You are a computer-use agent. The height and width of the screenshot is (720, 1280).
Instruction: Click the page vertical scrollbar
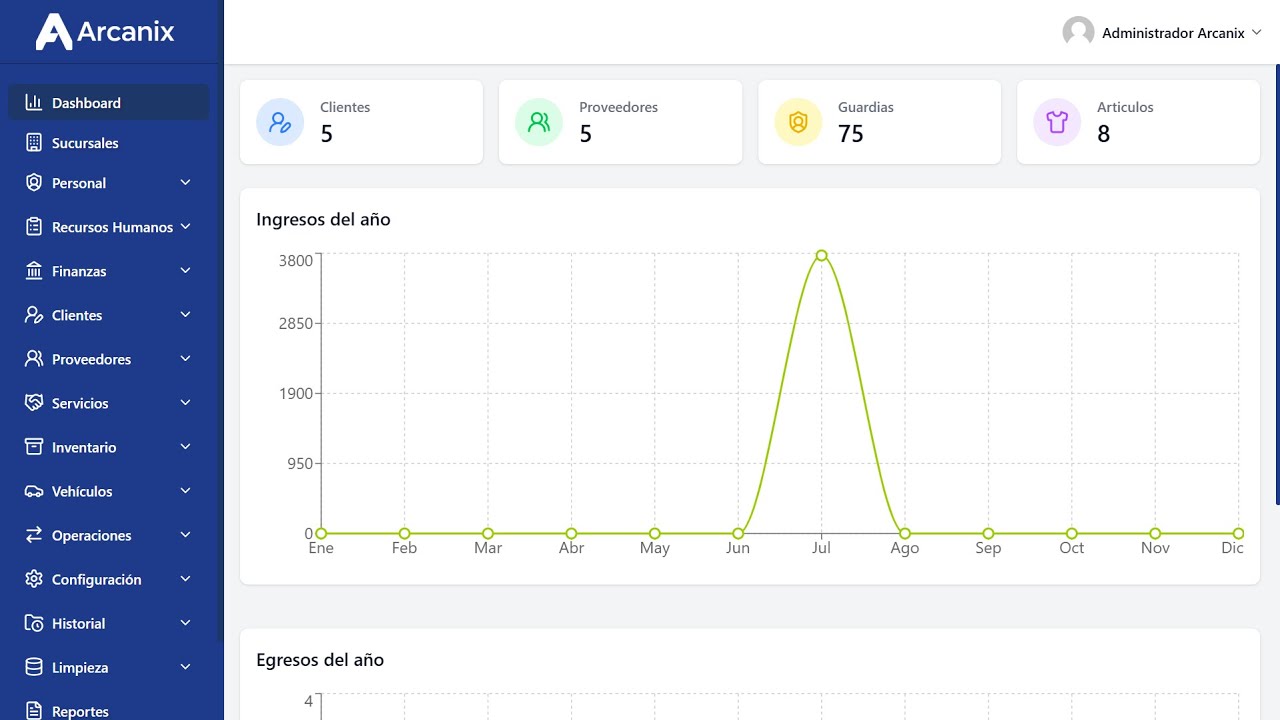click(x=1277, y=300)
